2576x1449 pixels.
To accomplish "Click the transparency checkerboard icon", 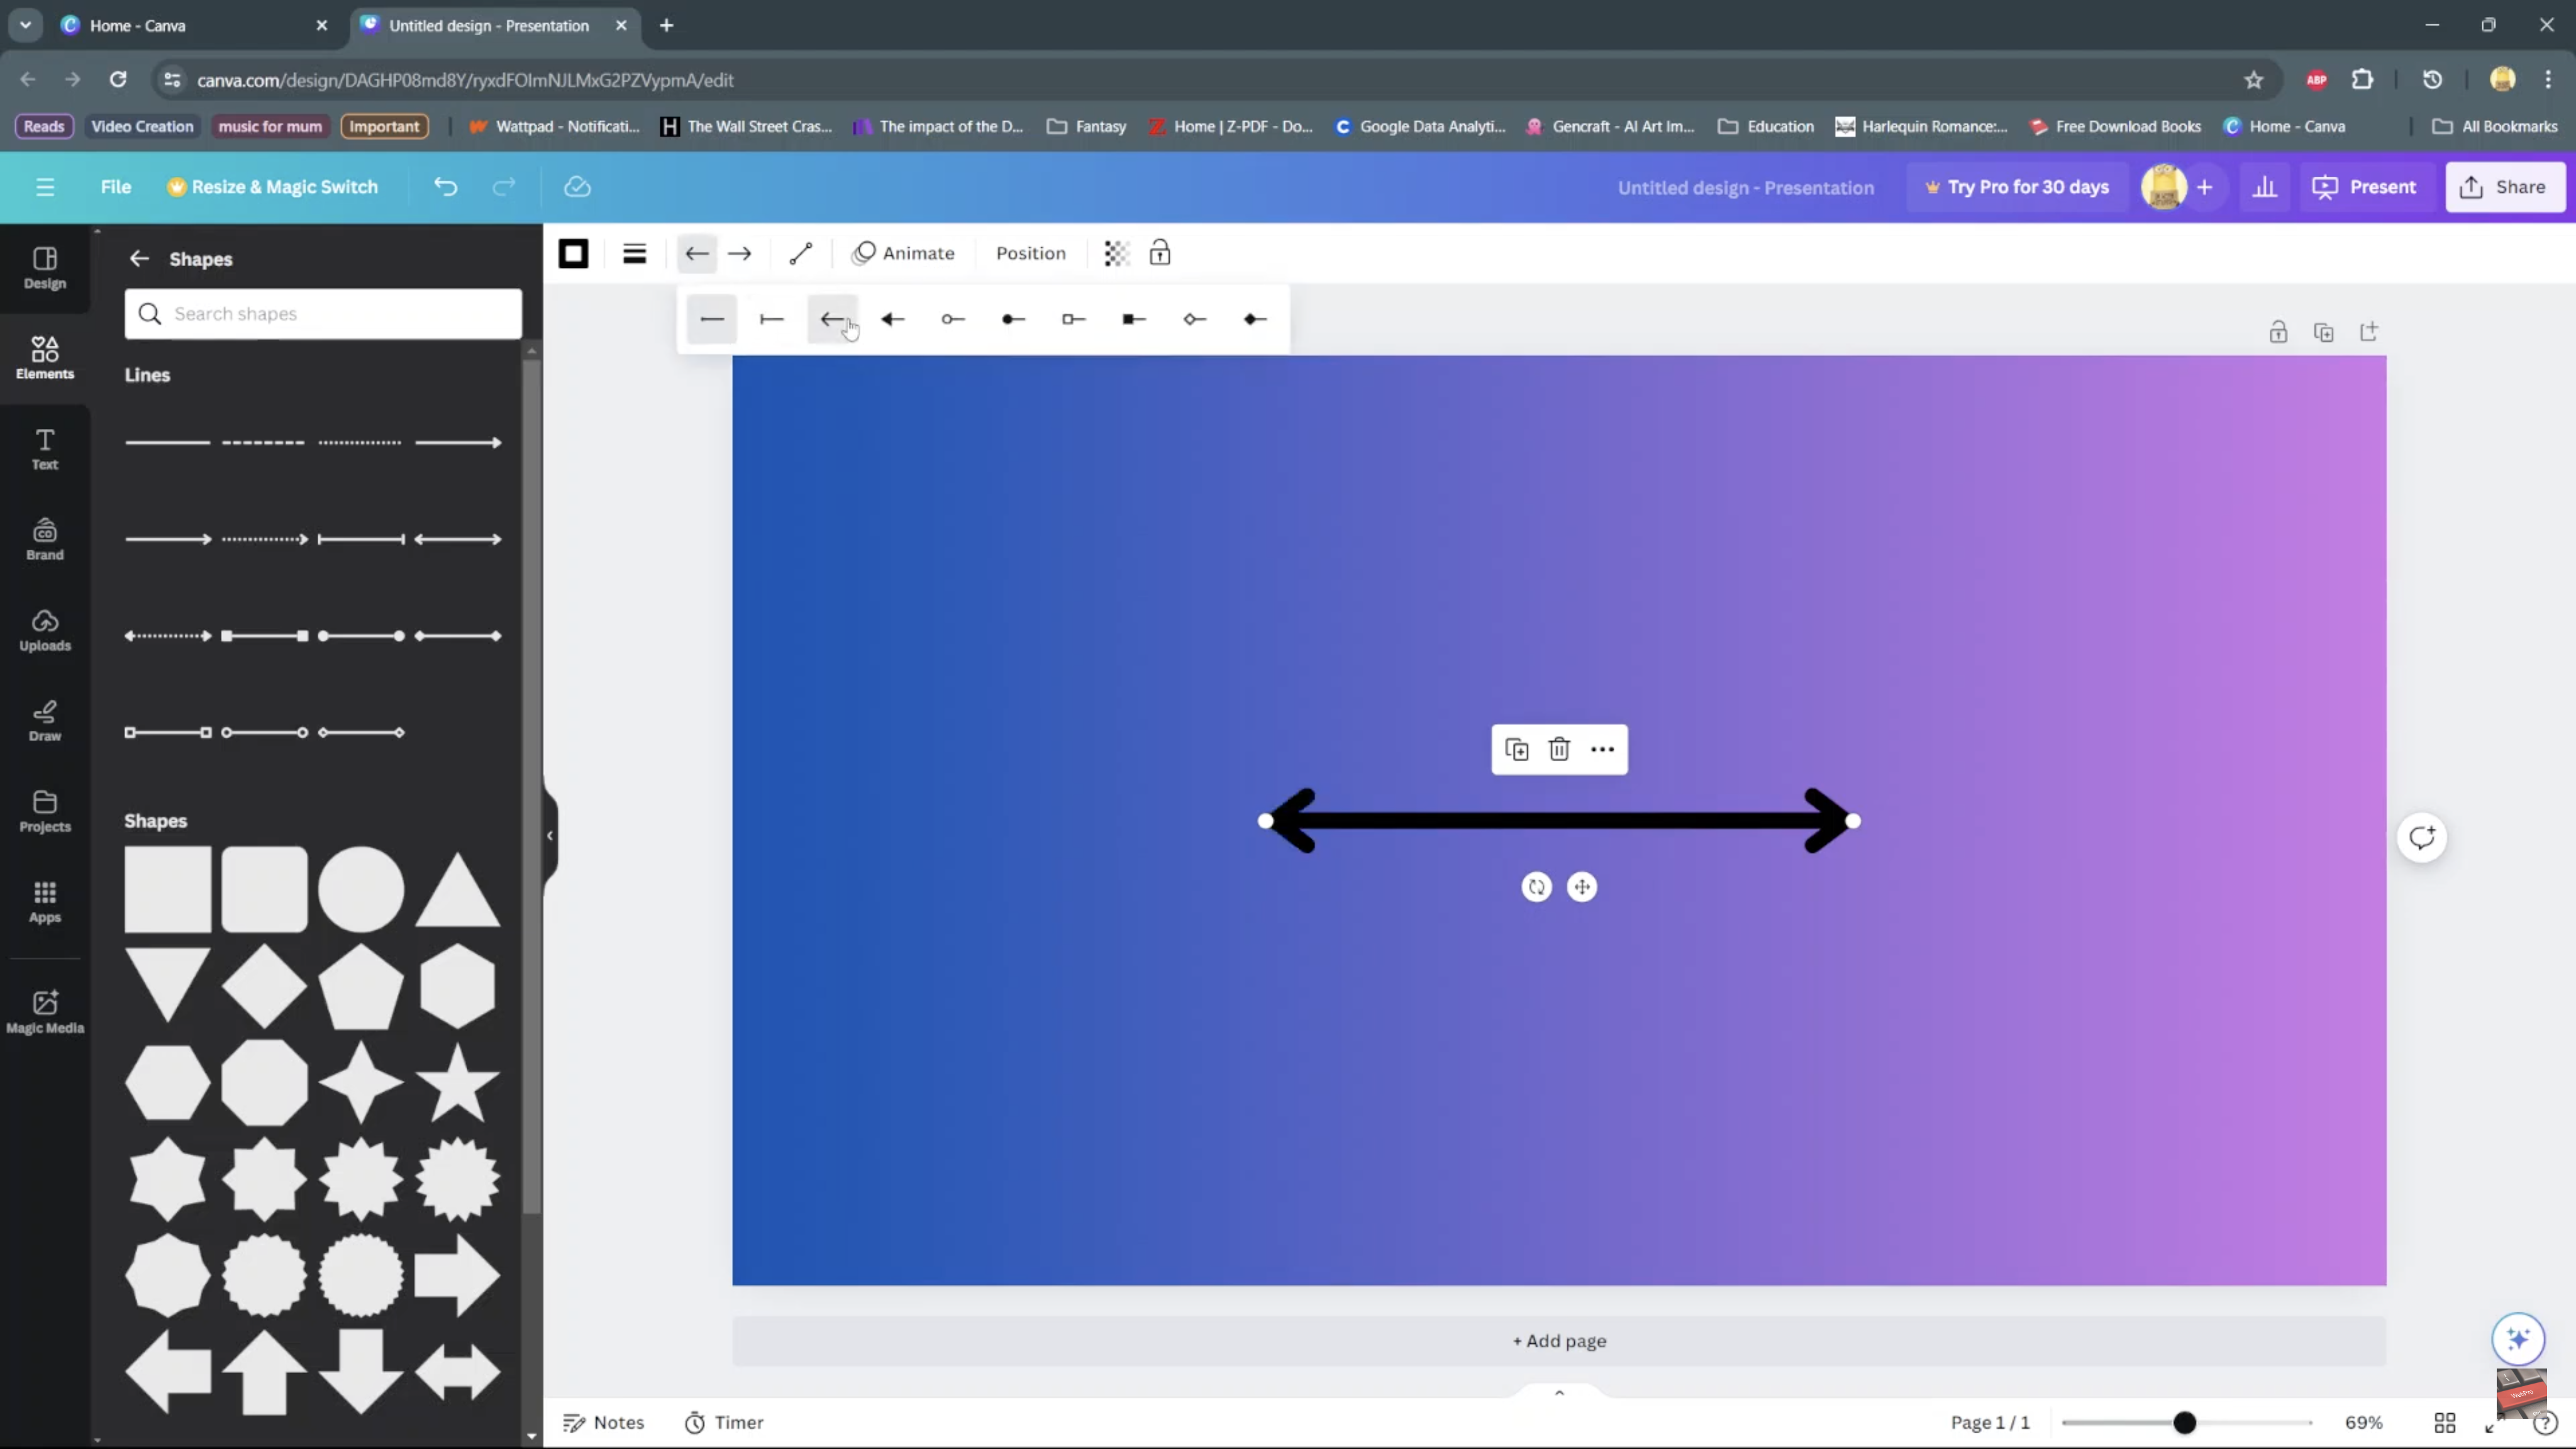I will point(1116,254).
